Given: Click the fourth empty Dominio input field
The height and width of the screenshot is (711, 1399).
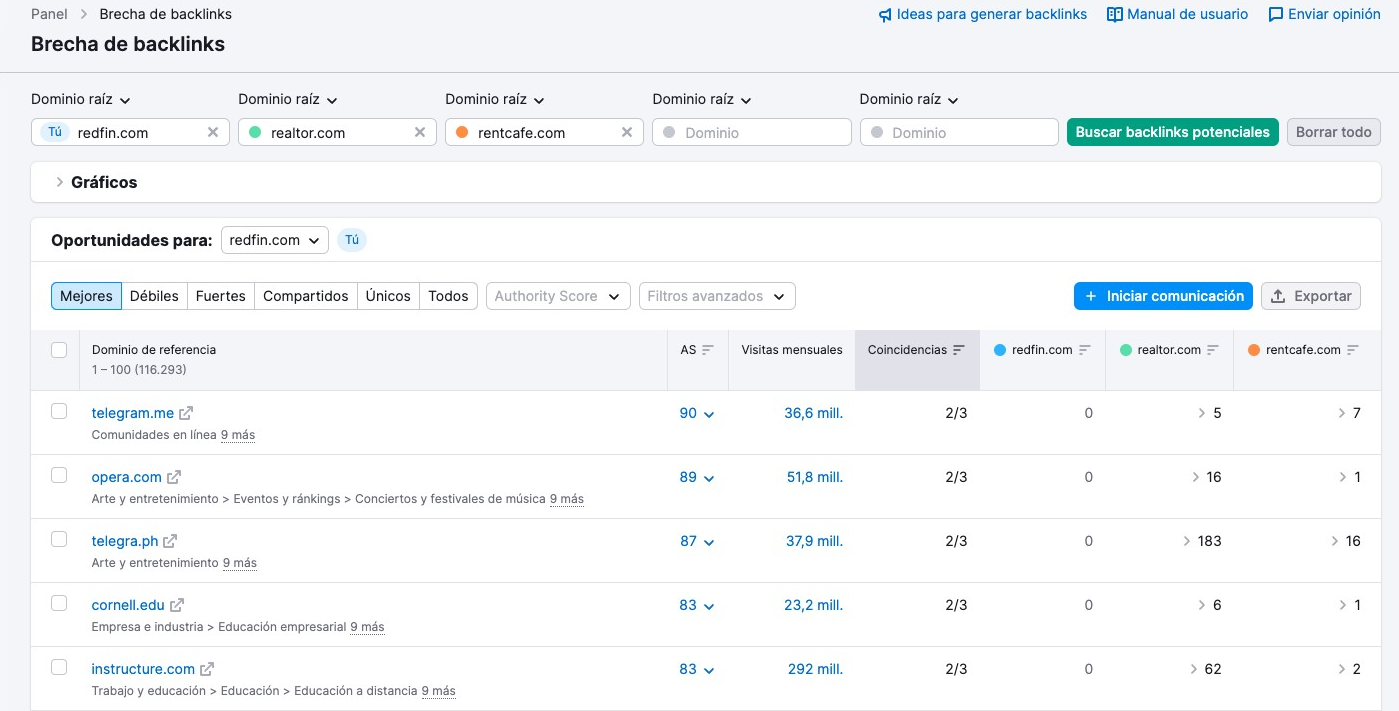Looking at the screenshot, I should click(x=752, y=132).
